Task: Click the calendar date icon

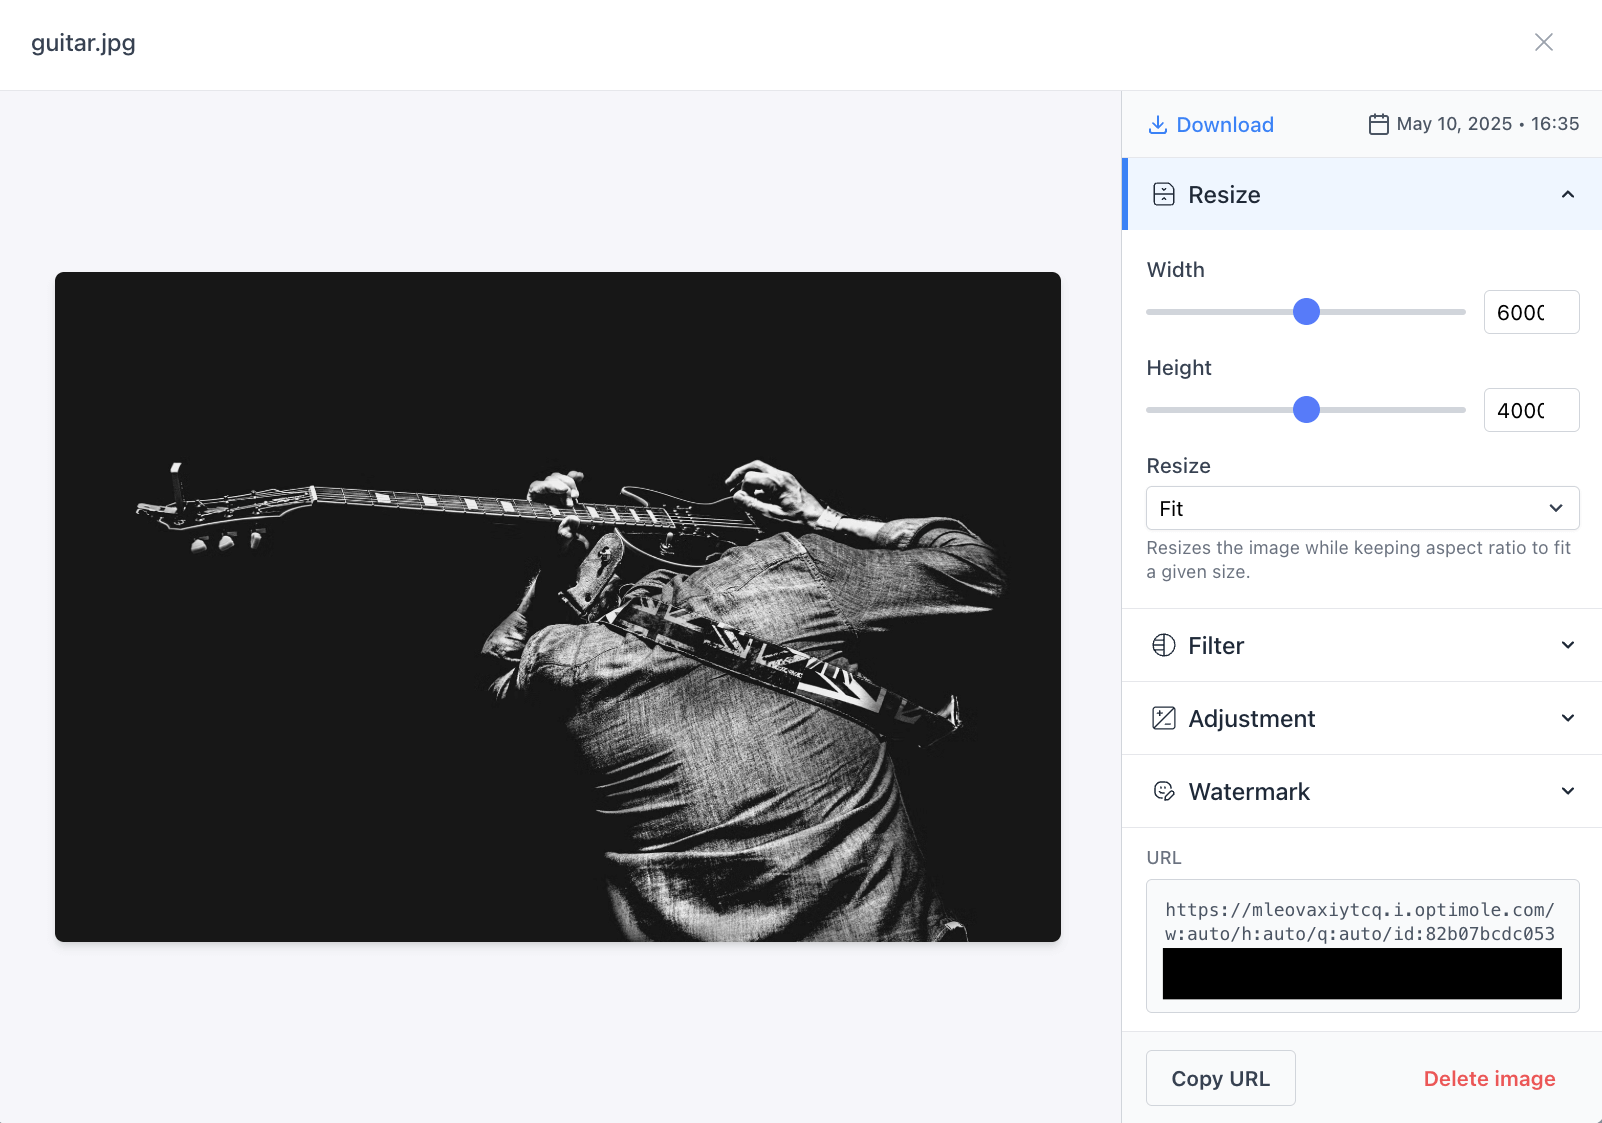Action: (1379, 124)
